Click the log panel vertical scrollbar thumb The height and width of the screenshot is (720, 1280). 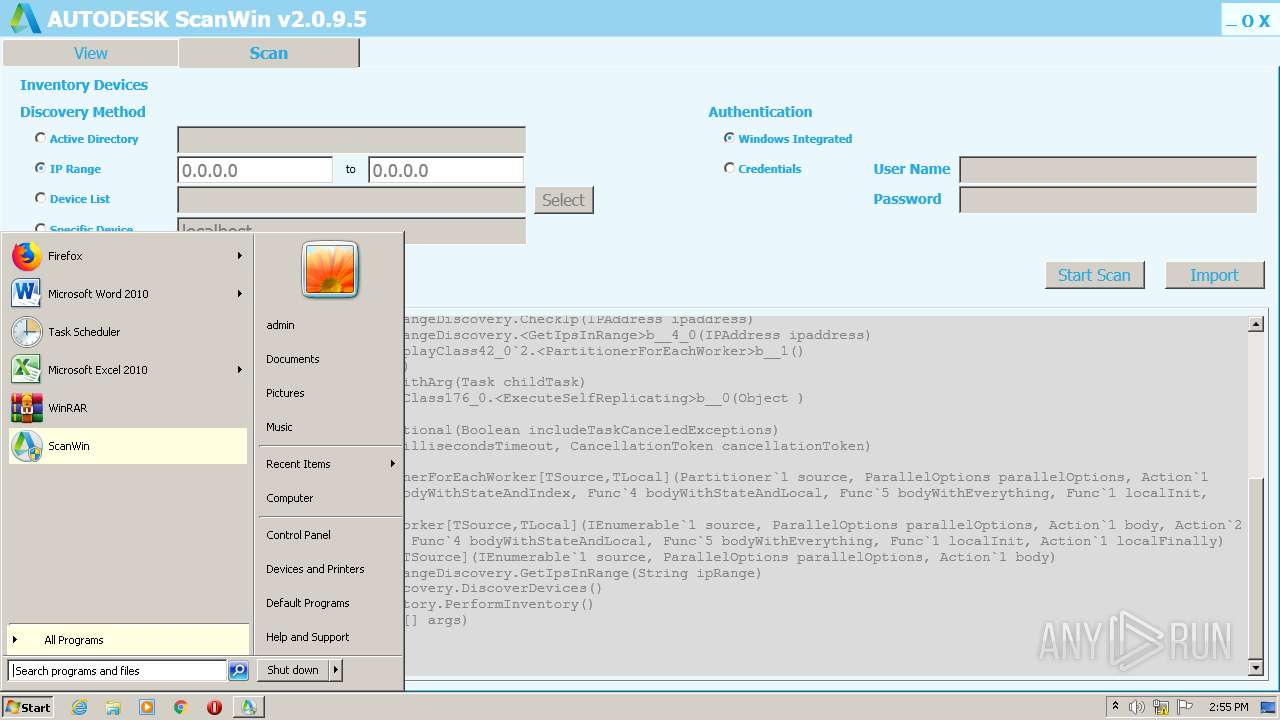1256,568
